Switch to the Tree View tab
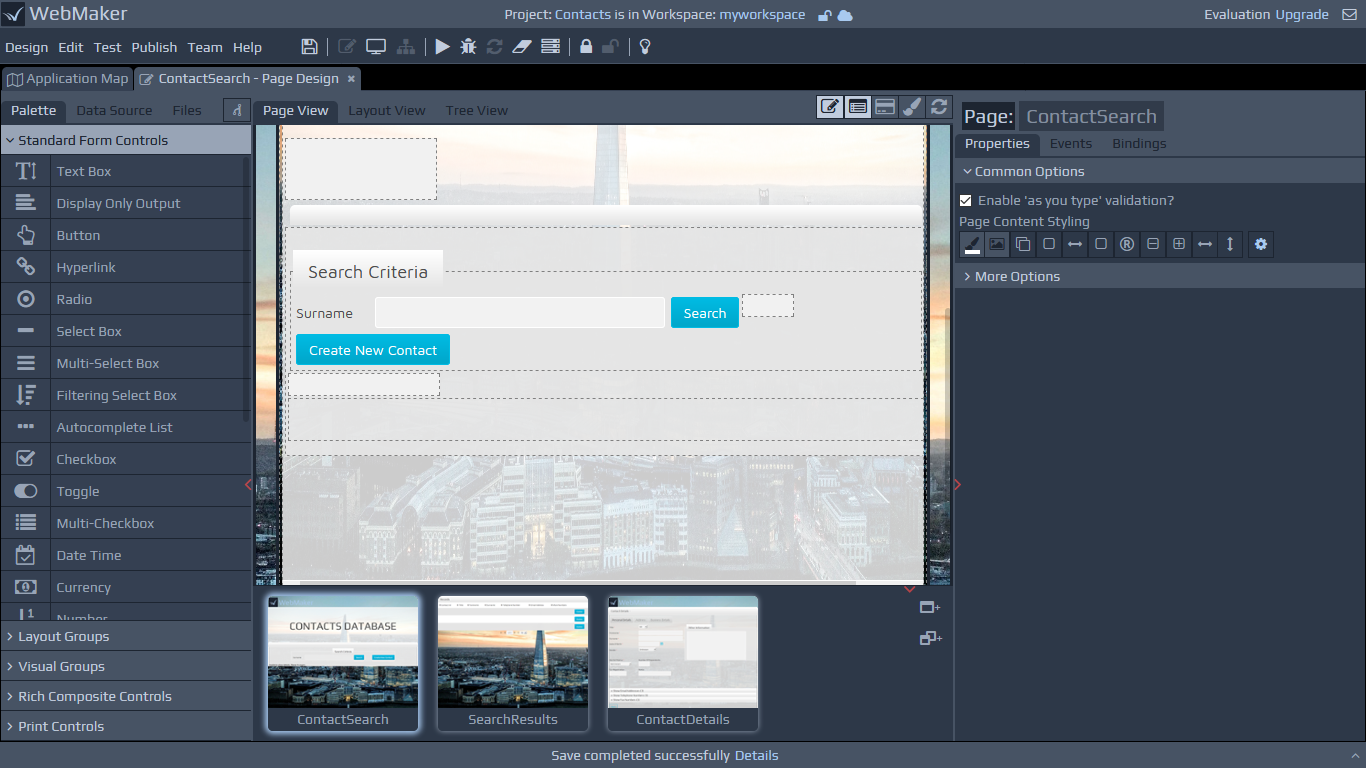1366x768 pixels. point(477,110)
